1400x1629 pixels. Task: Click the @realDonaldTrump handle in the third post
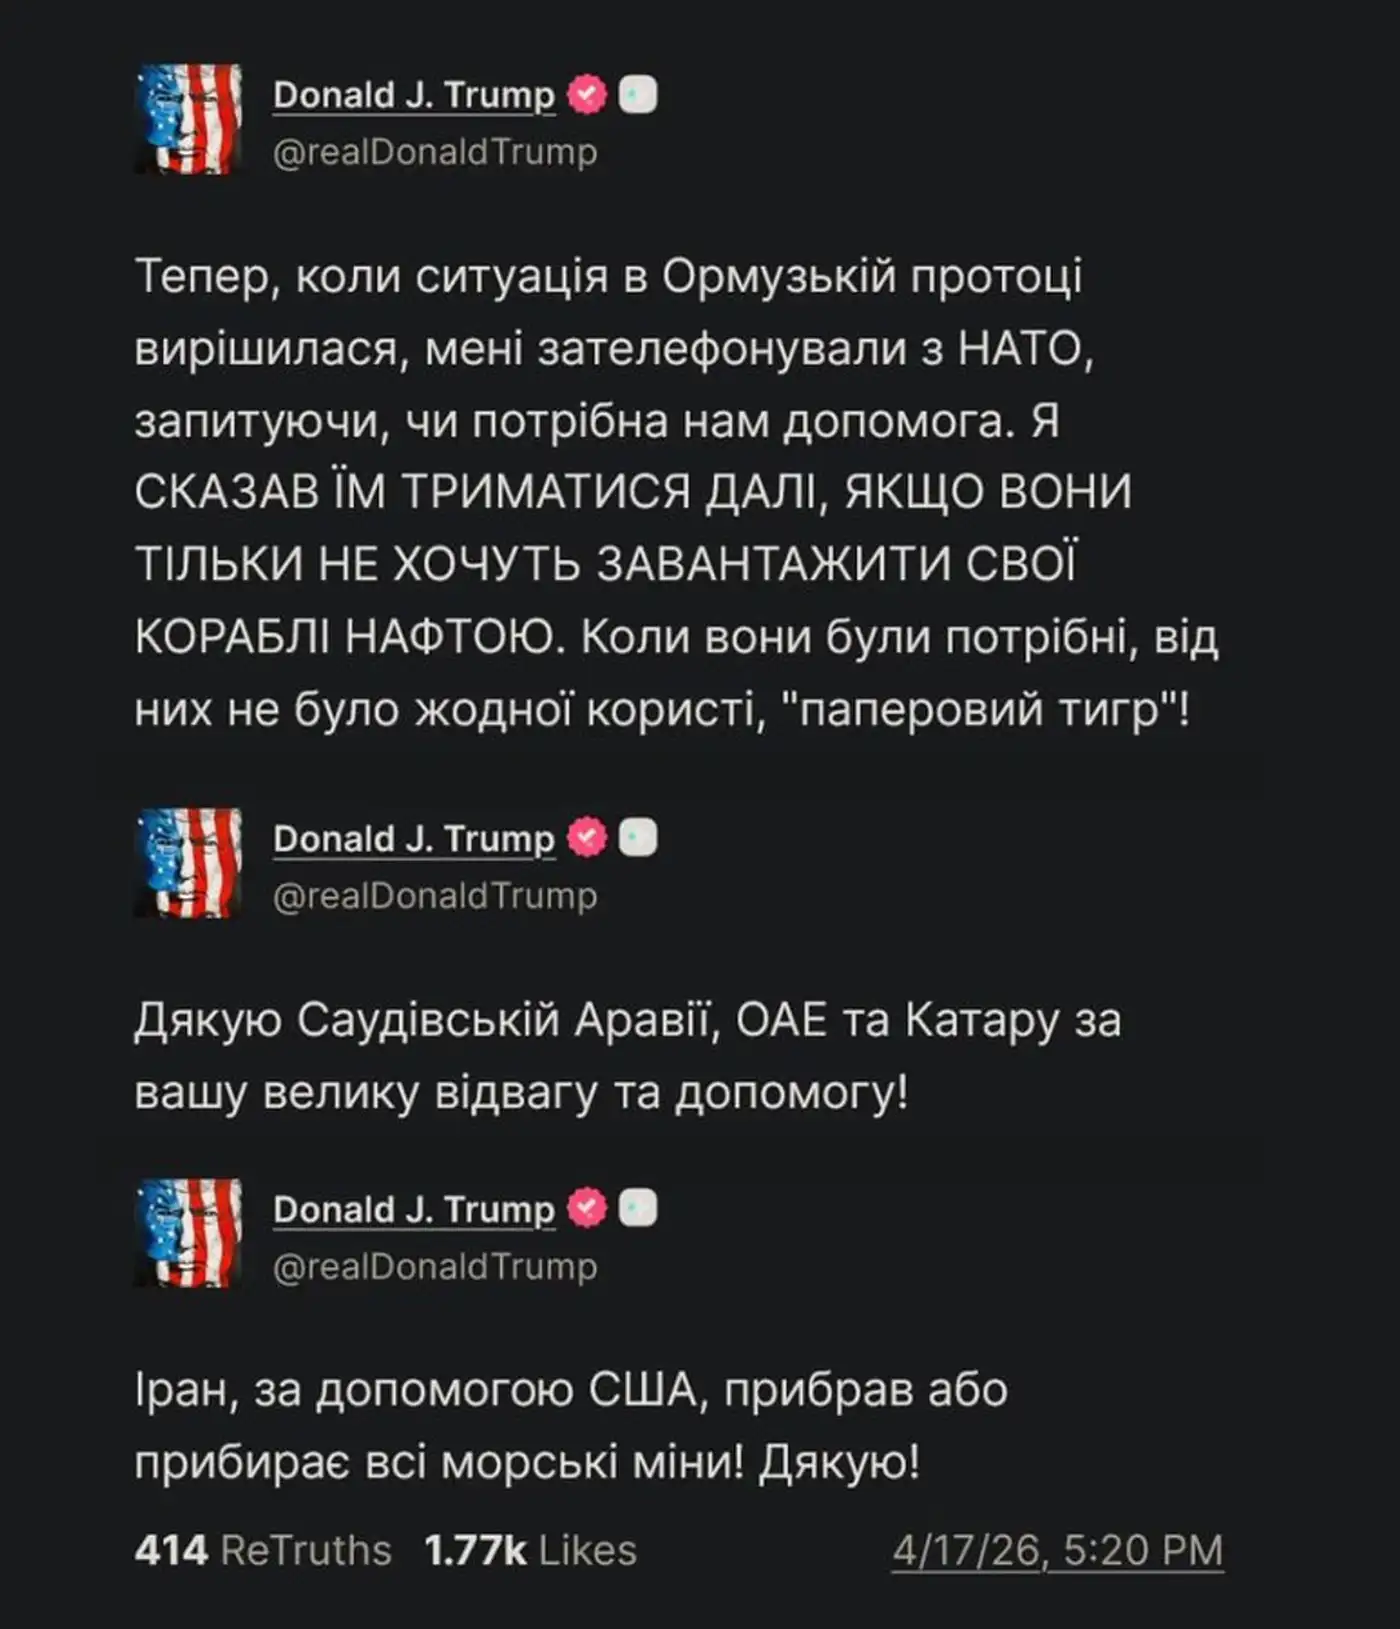(435, 1265)
